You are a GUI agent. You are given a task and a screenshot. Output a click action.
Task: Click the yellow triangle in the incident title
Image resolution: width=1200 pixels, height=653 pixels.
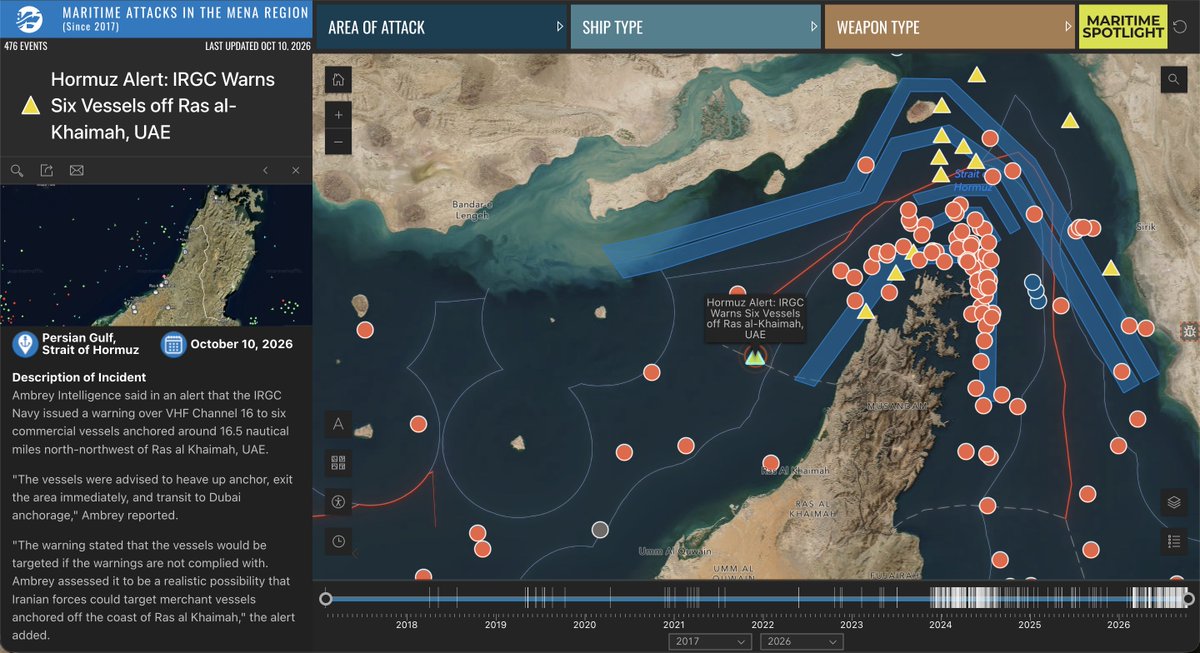pyautogui.click(x=31, y=105)
